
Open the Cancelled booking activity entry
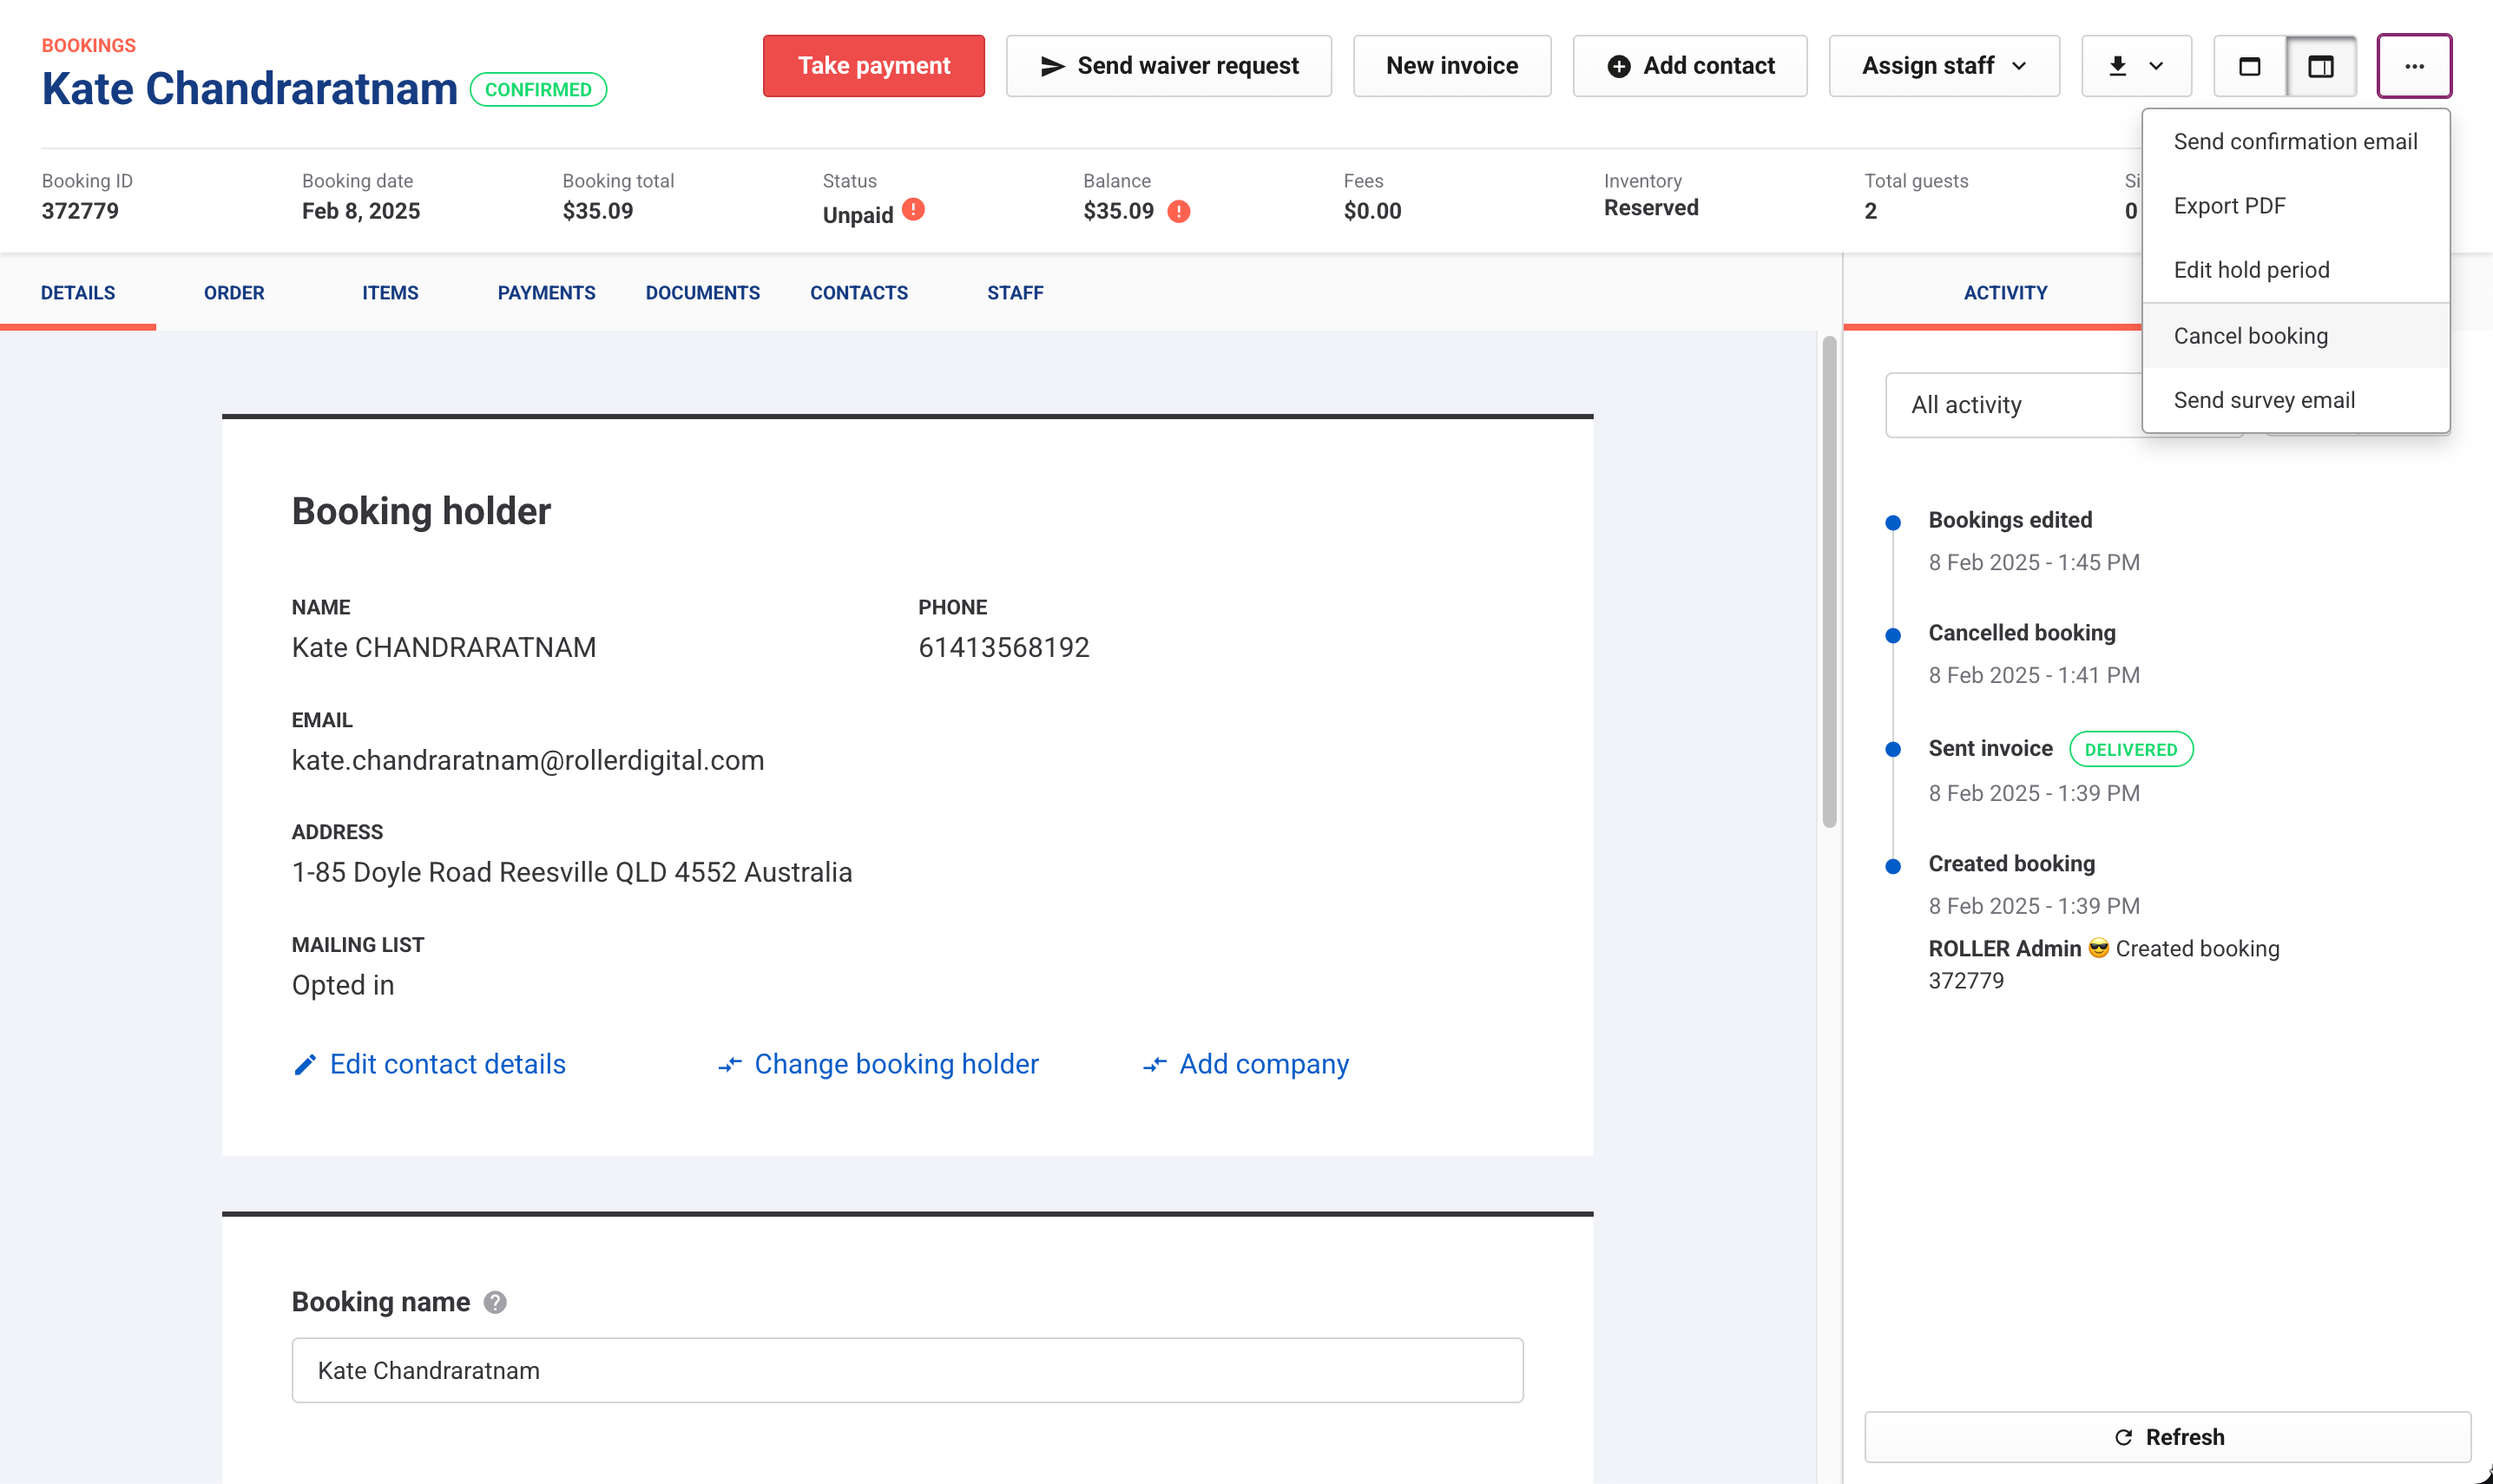tap(2022, 633)
